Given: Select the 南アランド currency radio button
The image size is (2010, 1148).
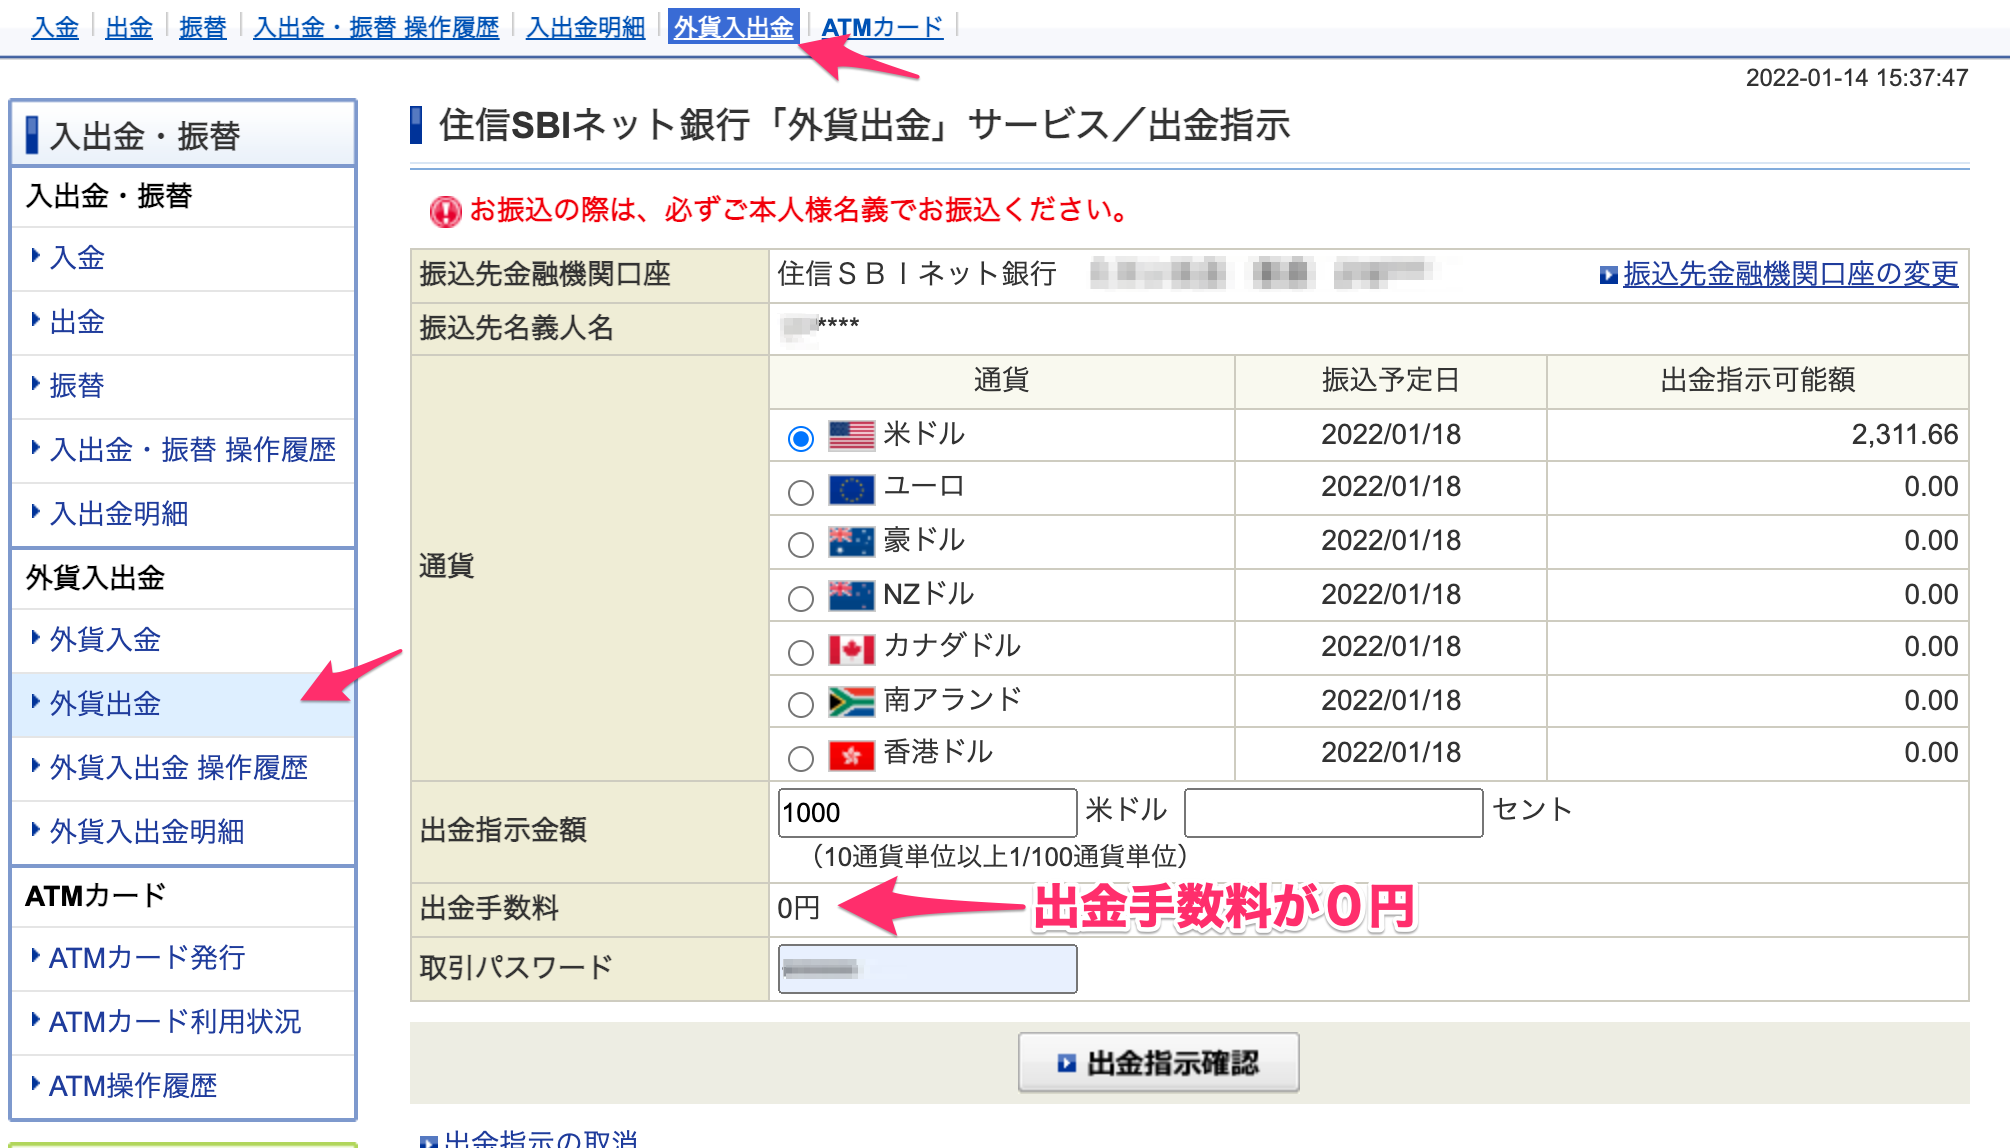Looking at the screenshot, I should pos(801,705).
